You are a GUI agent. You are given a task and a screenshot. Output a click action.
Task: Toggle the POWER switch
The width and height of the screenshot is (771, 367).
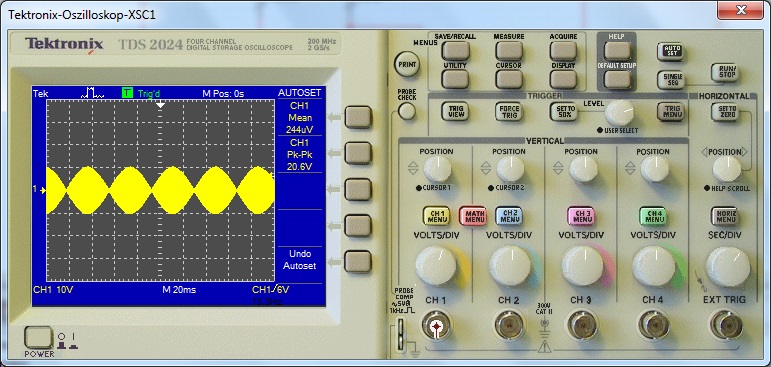[x=38, y=337]
